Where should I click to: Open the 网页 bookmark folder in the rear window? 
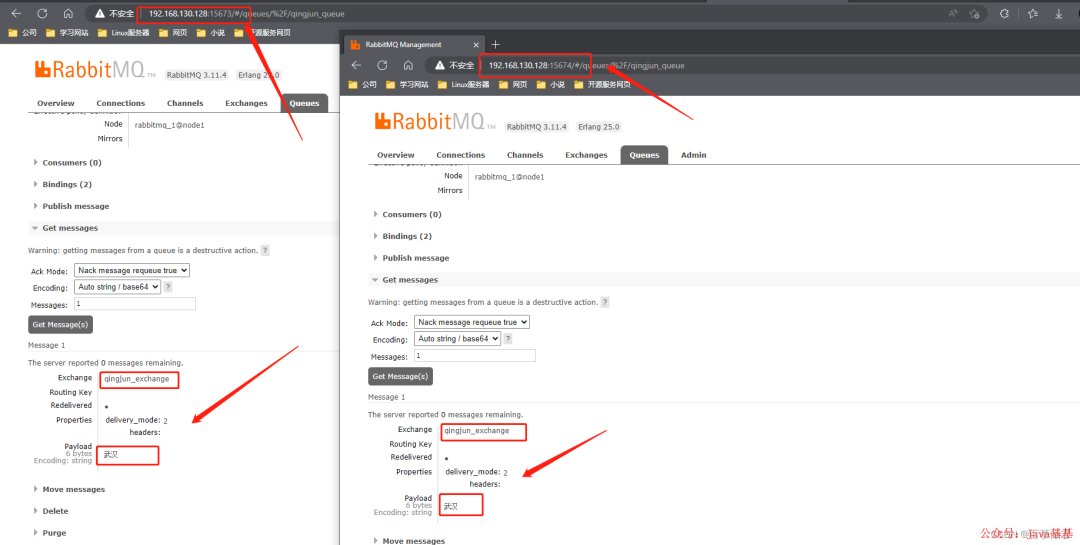pos(173,32)
